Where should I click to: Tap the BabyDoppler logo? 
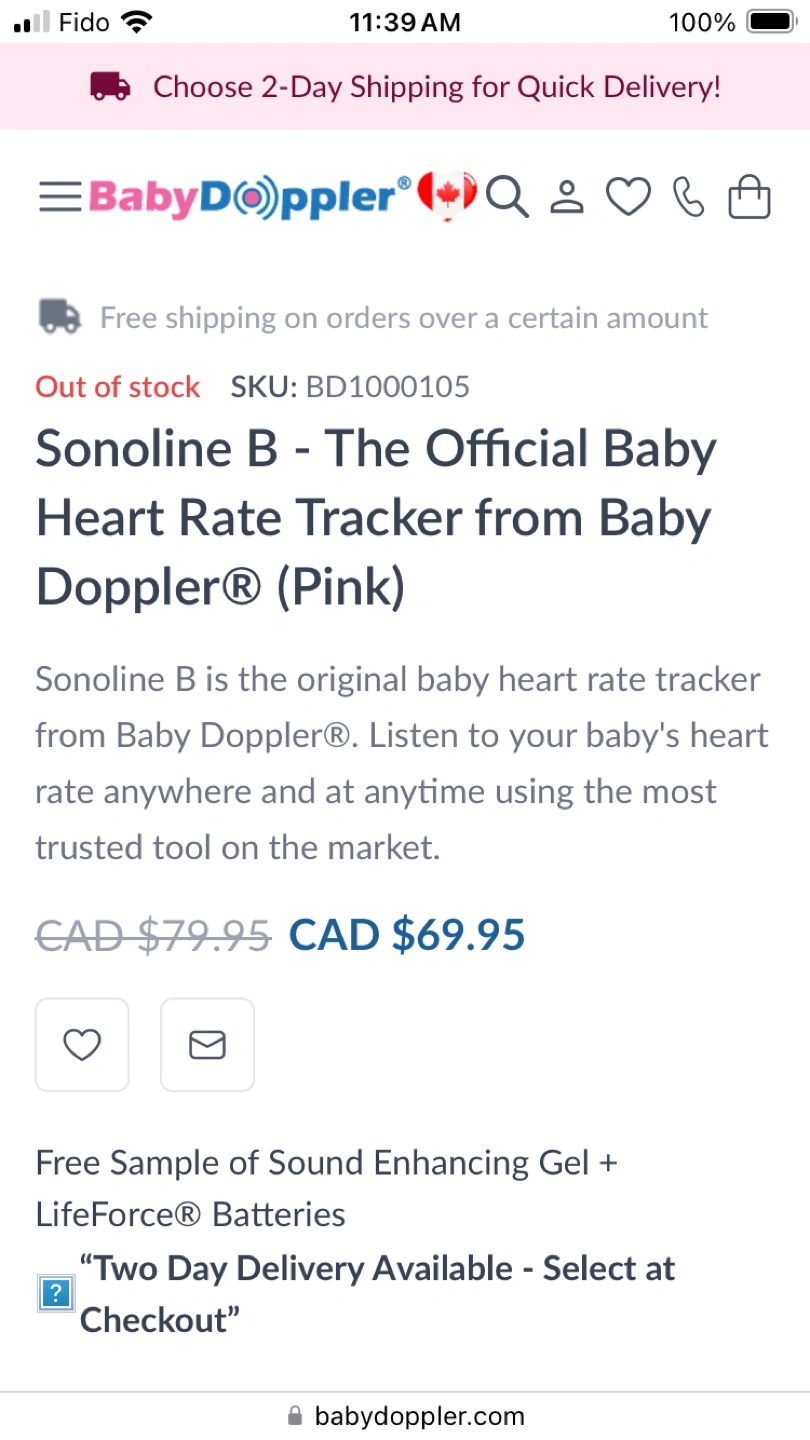pyautogui.click(x=250, y=197)
